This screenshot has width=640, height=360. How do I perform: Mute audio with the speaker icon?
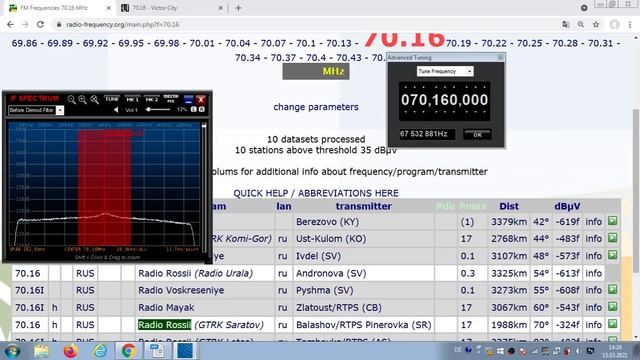click(x=116, y=110)
